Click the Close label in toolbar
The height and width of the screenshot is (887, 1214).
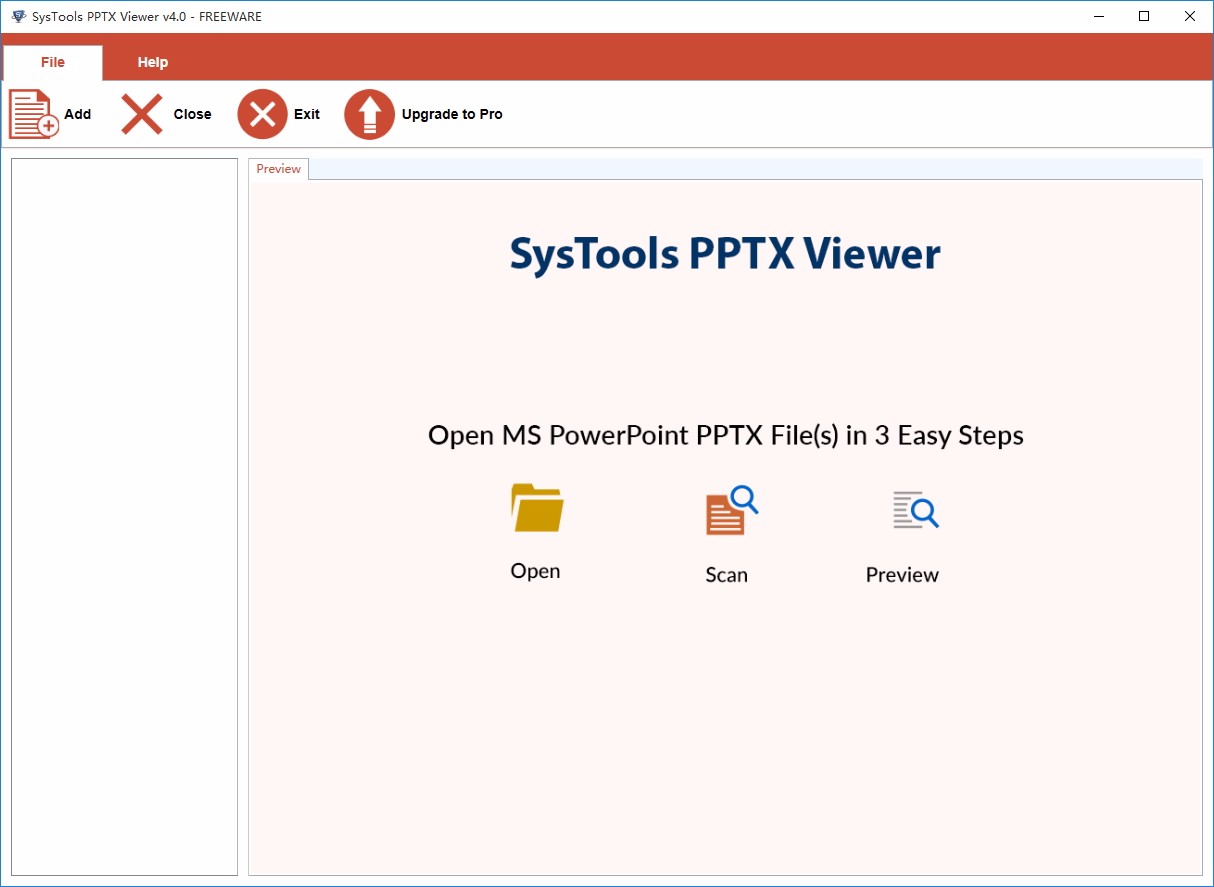click(x=192, y=114)
